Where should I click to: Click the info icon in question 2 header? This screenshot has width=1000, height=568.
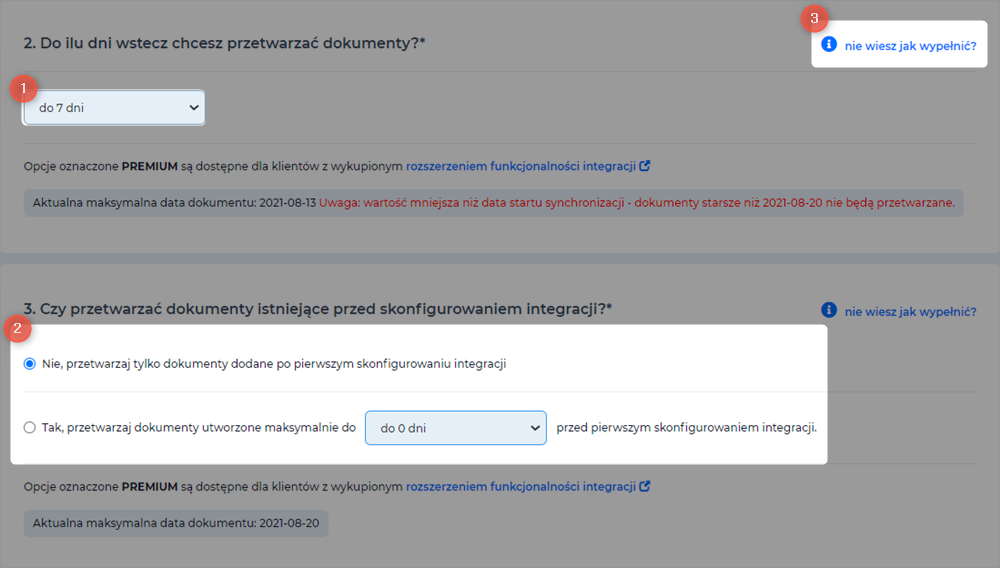[828, 44]
